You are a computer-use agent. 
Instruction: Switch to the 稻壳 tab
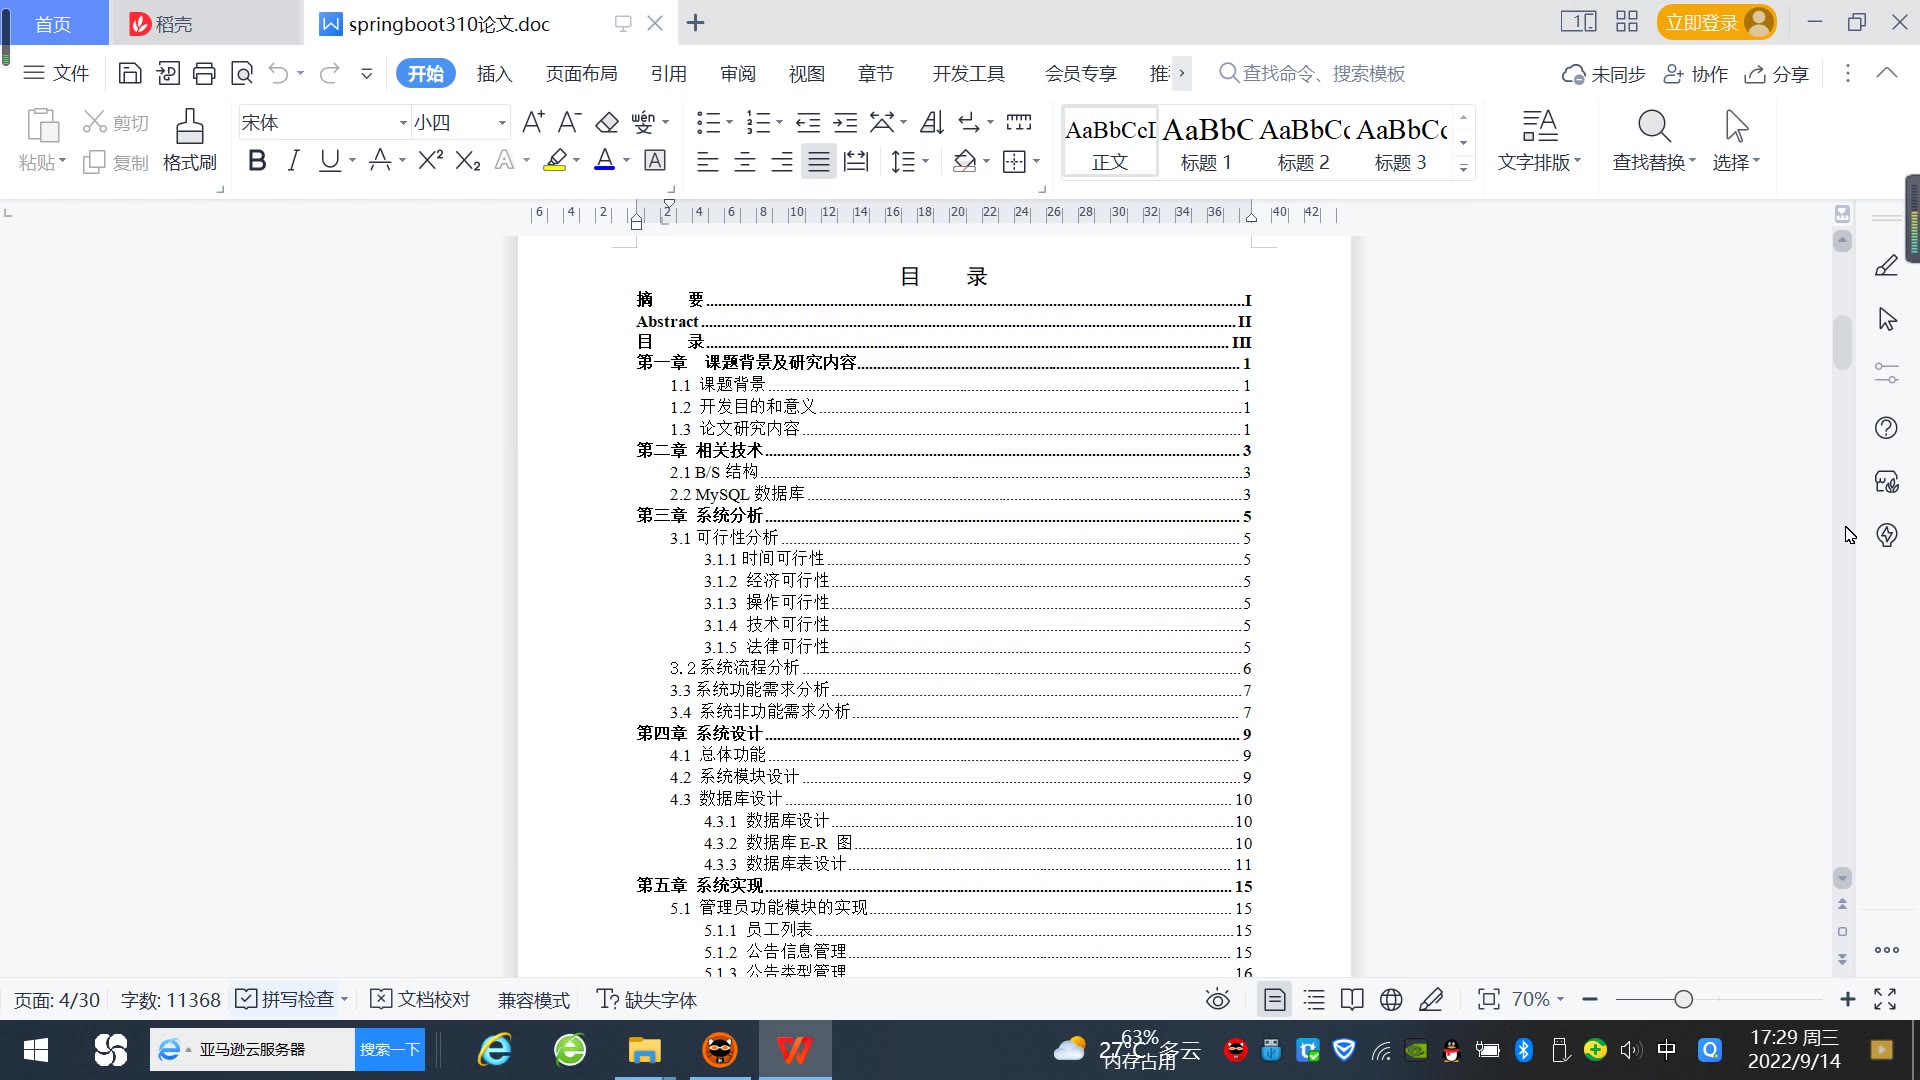206,23
